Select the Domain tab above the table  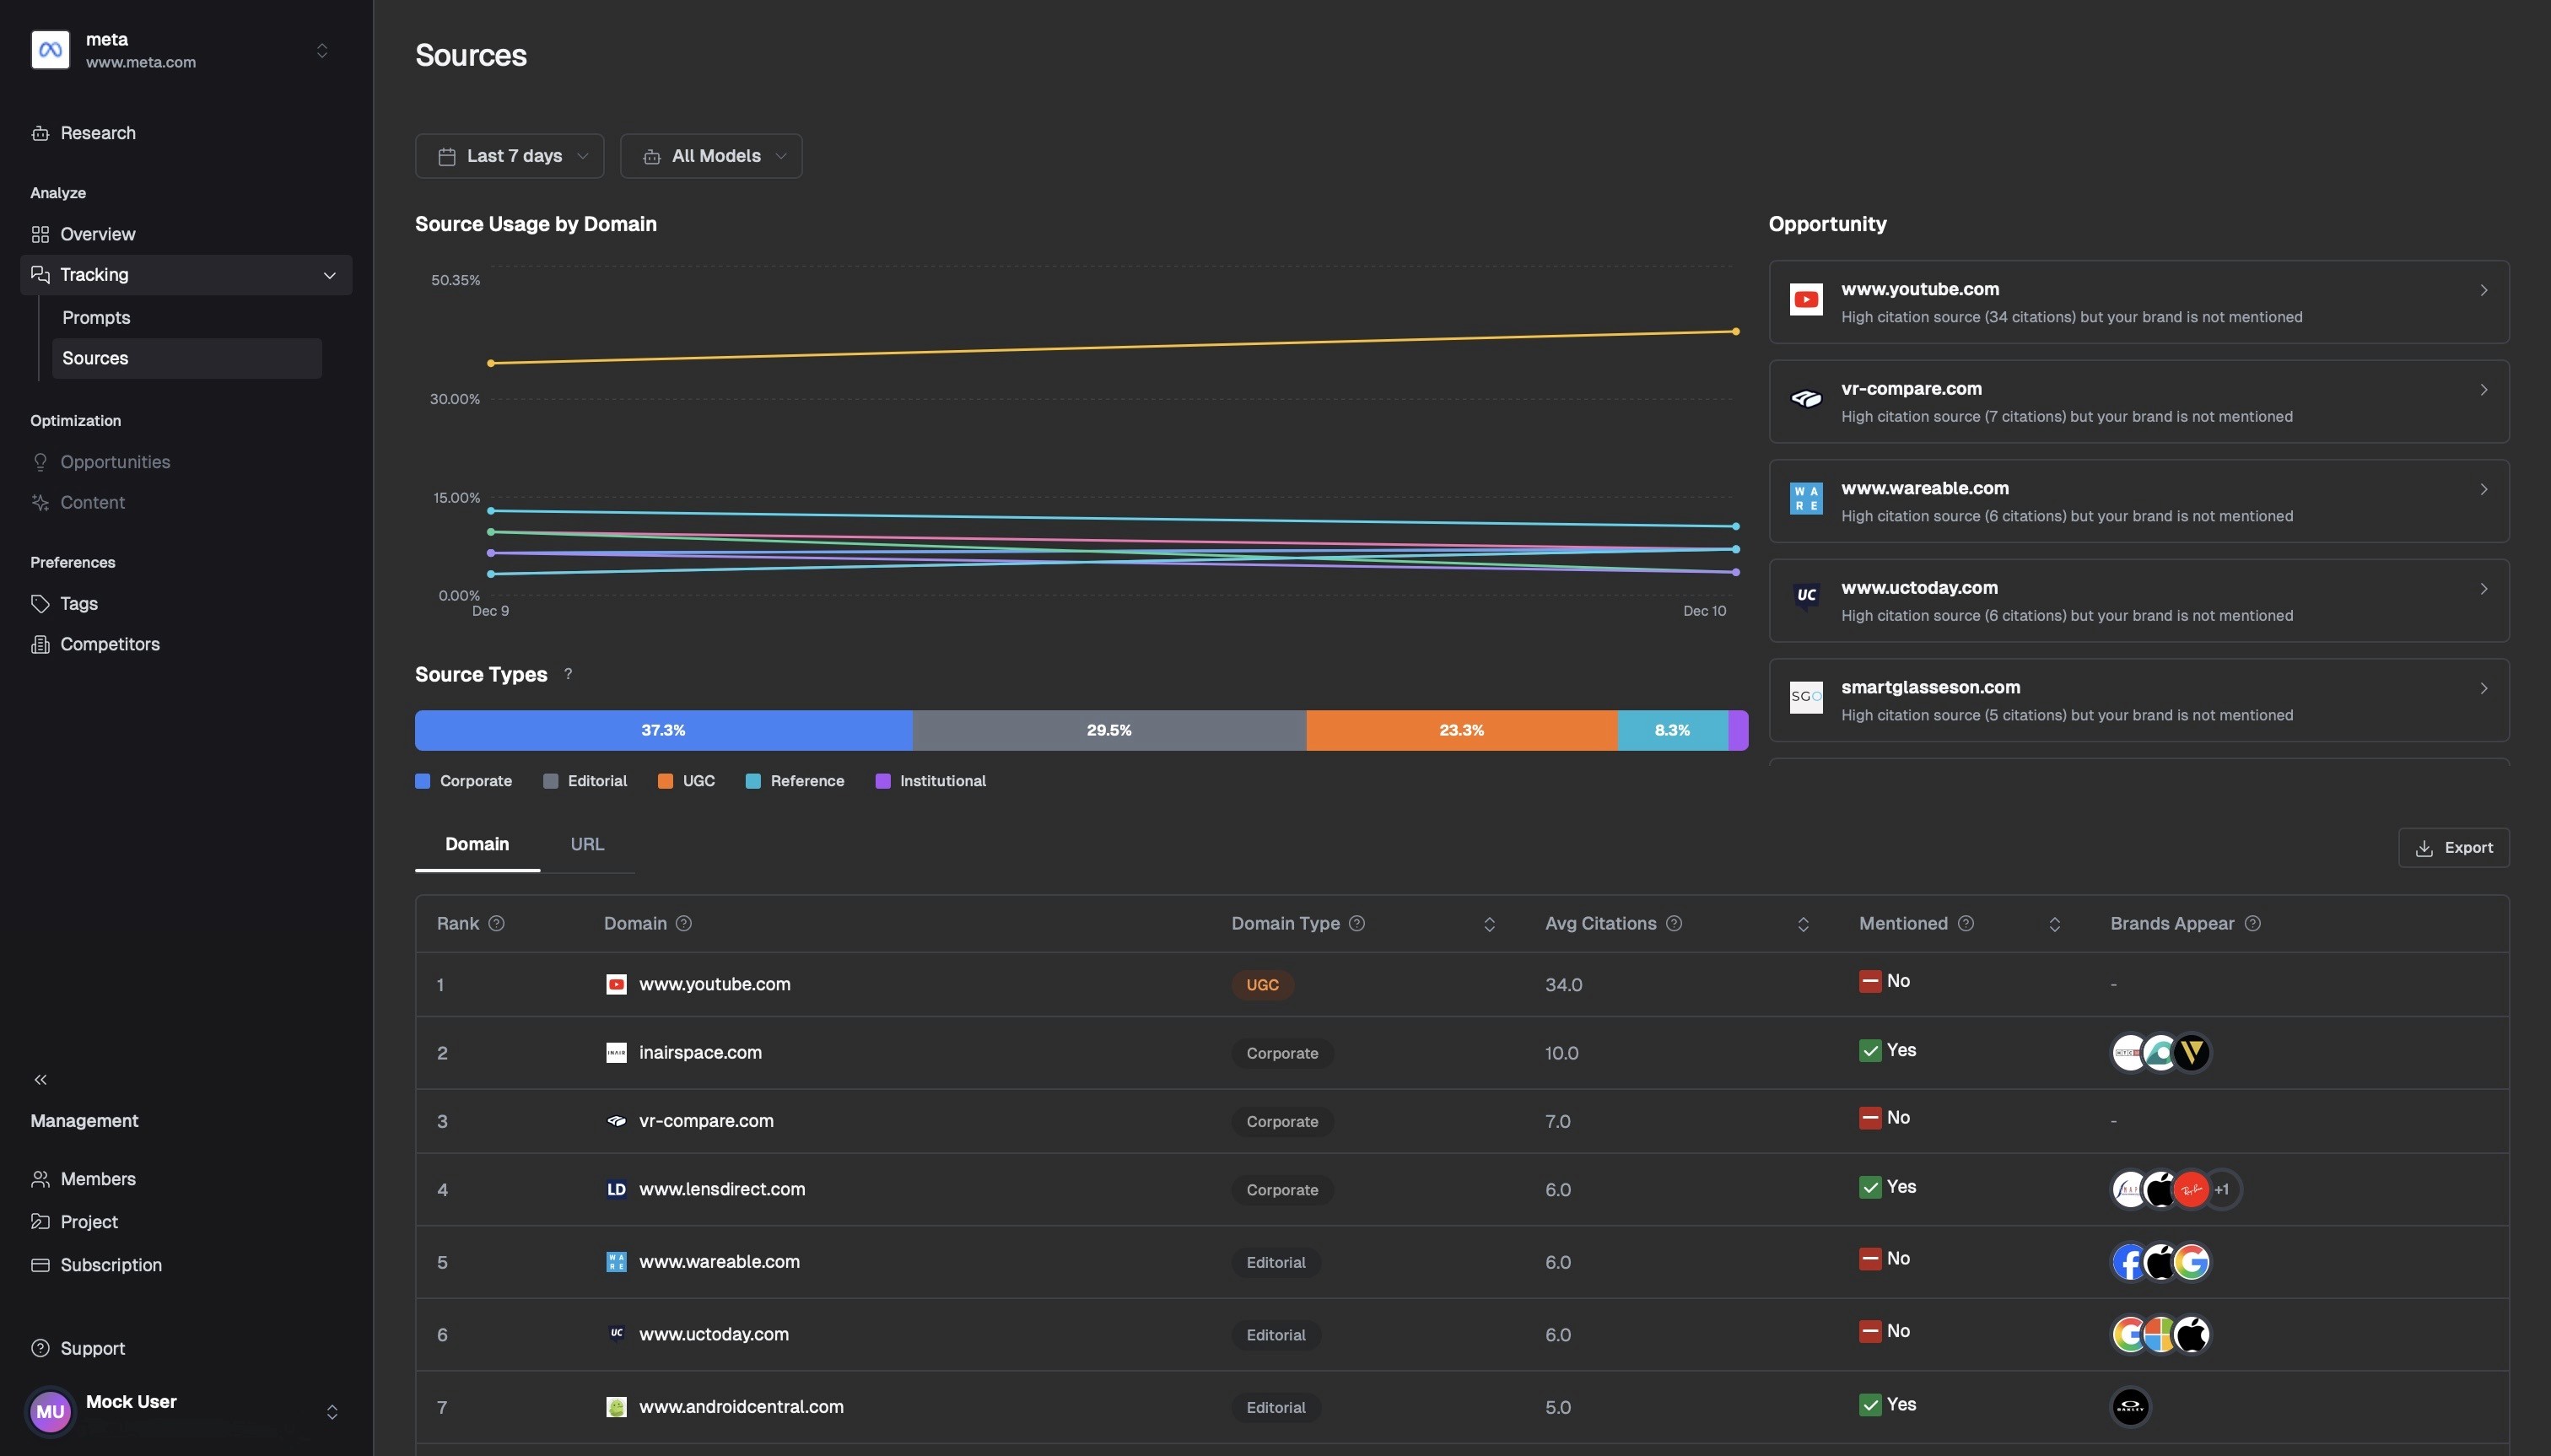477,844
